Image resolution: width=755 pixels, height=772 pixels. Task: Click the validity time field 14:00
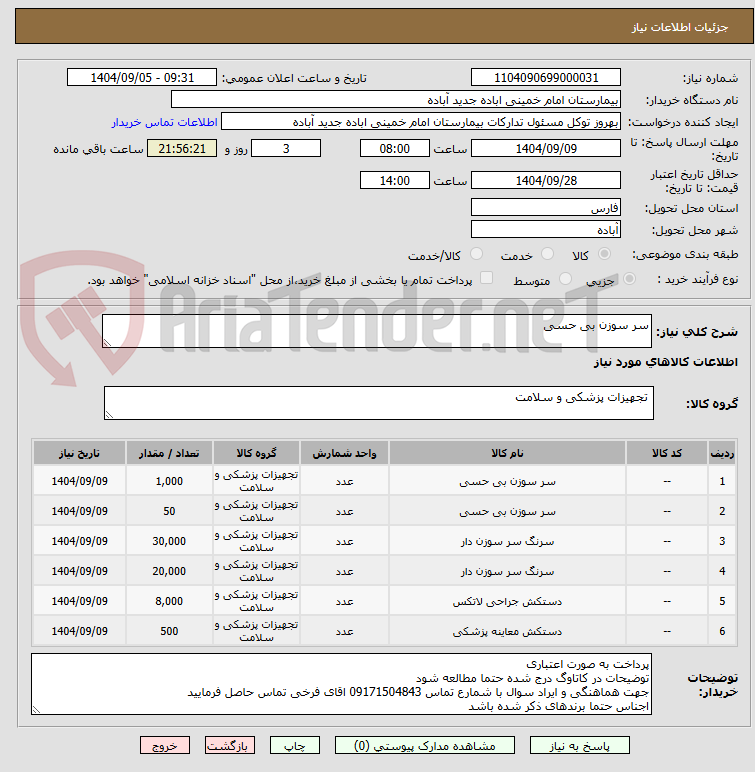pos(394,180)
